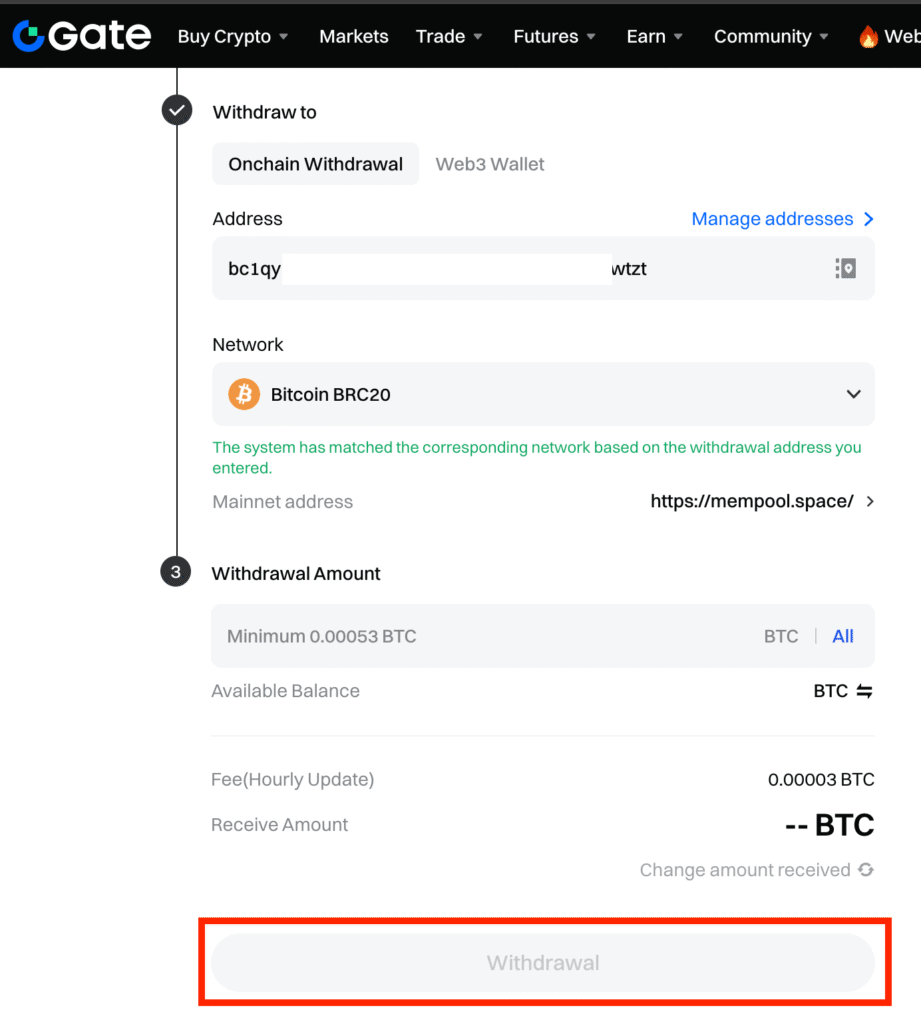921x1024 pixels.
Task: Expand the Futures navigation menu
Action: (x=554, y=36)
